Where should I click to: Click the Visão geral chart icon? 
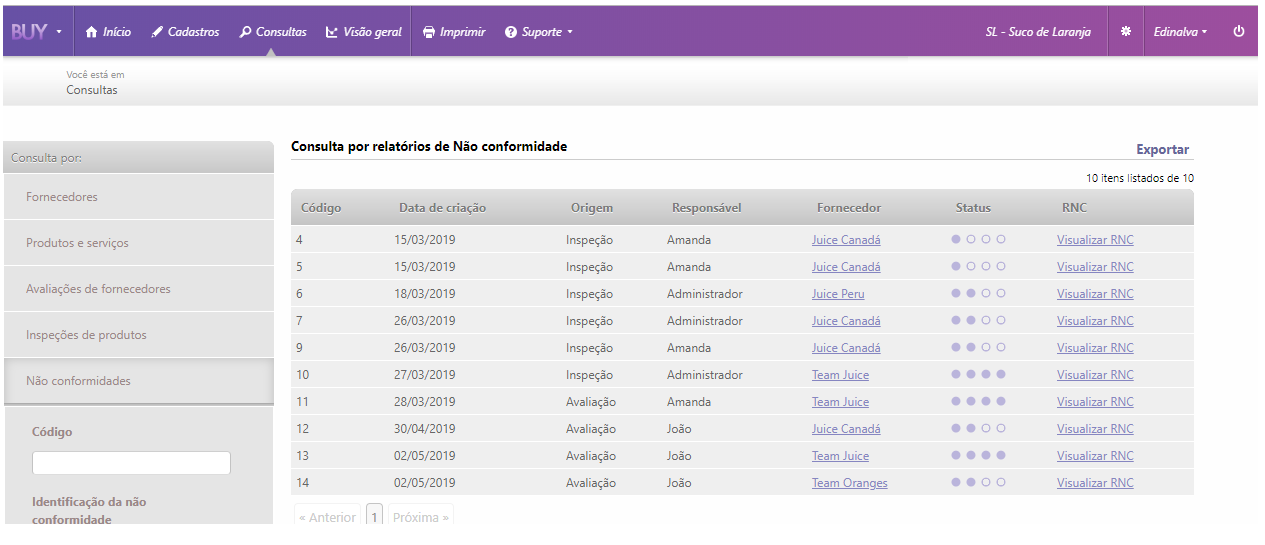click(x=332, y=32)
